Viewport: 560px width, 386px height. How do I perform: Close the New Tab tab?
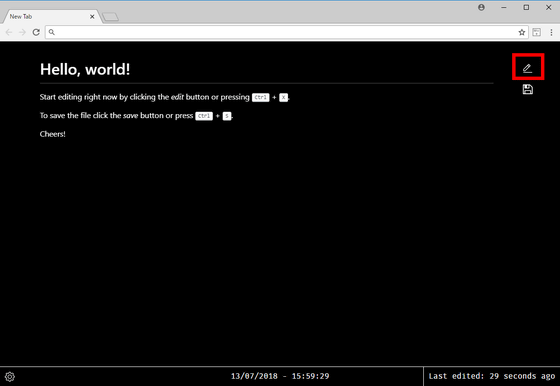[x=92, y=17]
